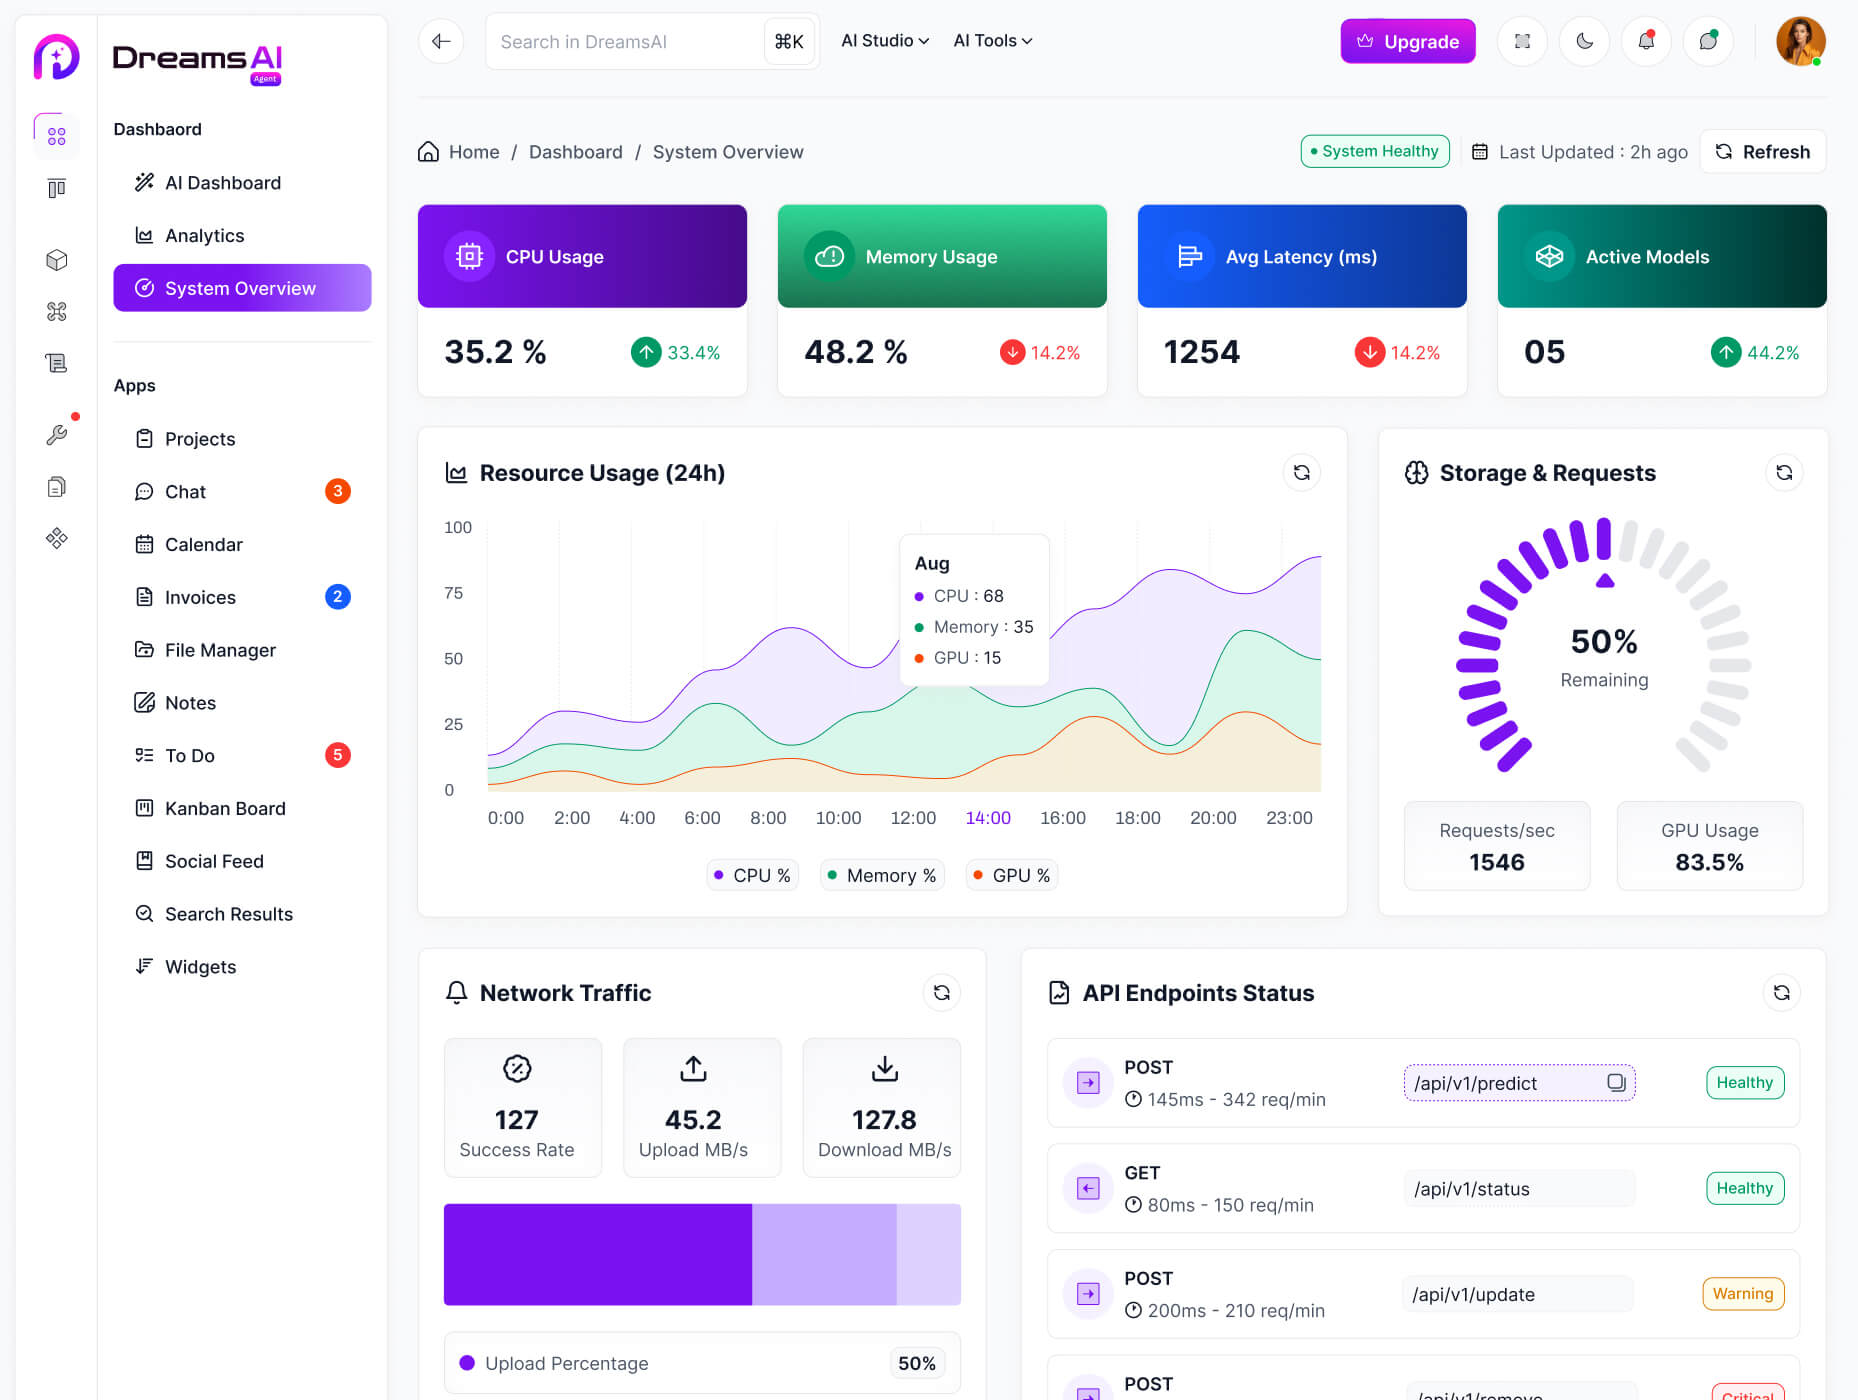
Task: Open the chat bubble icon in header
Action: tap(1707, 41)
